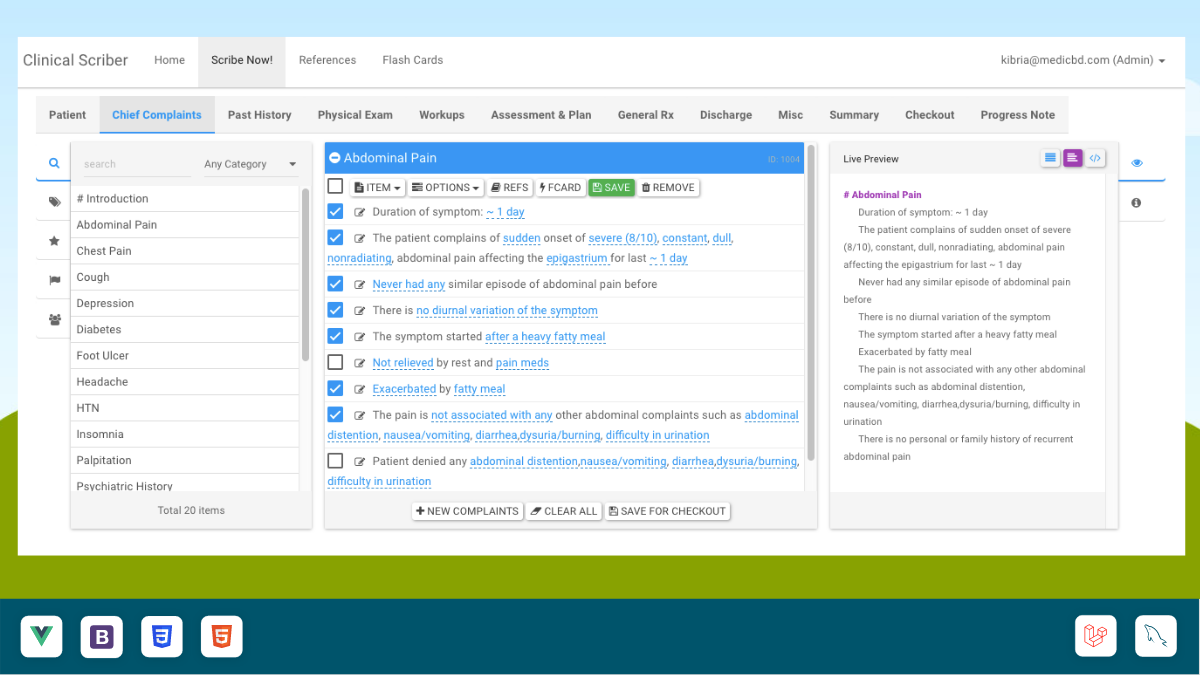This screenshot has width=1200, height=675.
Task: Uncheck the 'Duration of symptom' checkbox
Action: [335, 211]
